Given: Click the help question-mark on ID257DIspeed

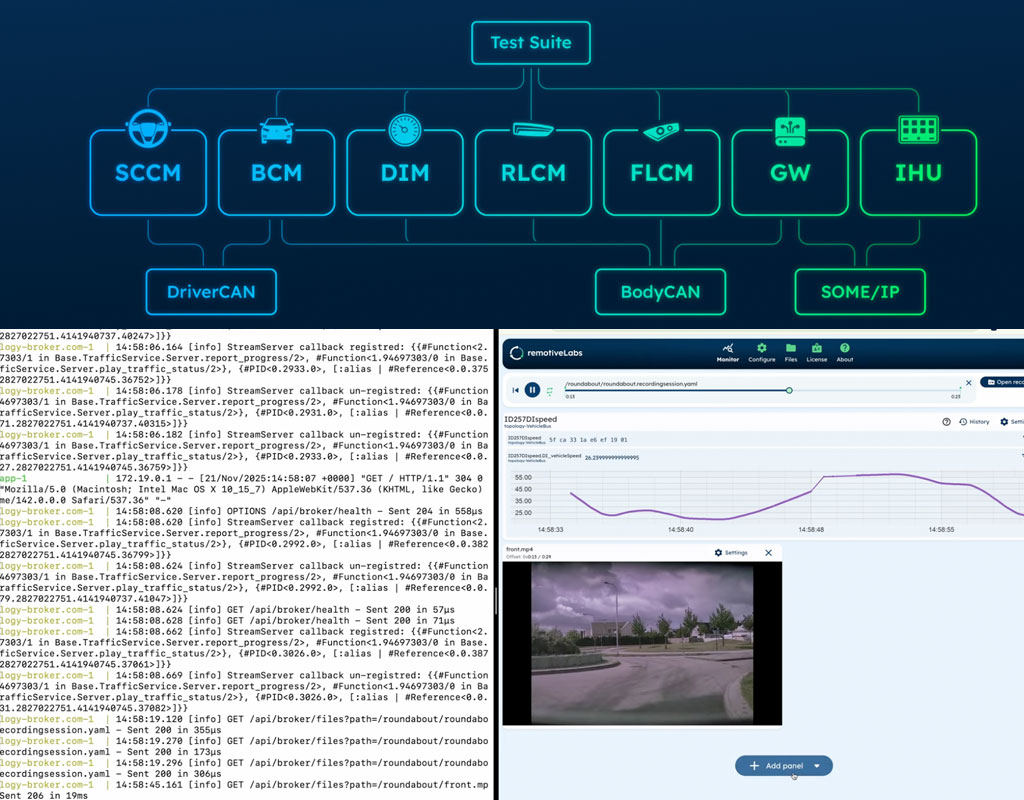Looking at the screenshot, I should [946, 421].
